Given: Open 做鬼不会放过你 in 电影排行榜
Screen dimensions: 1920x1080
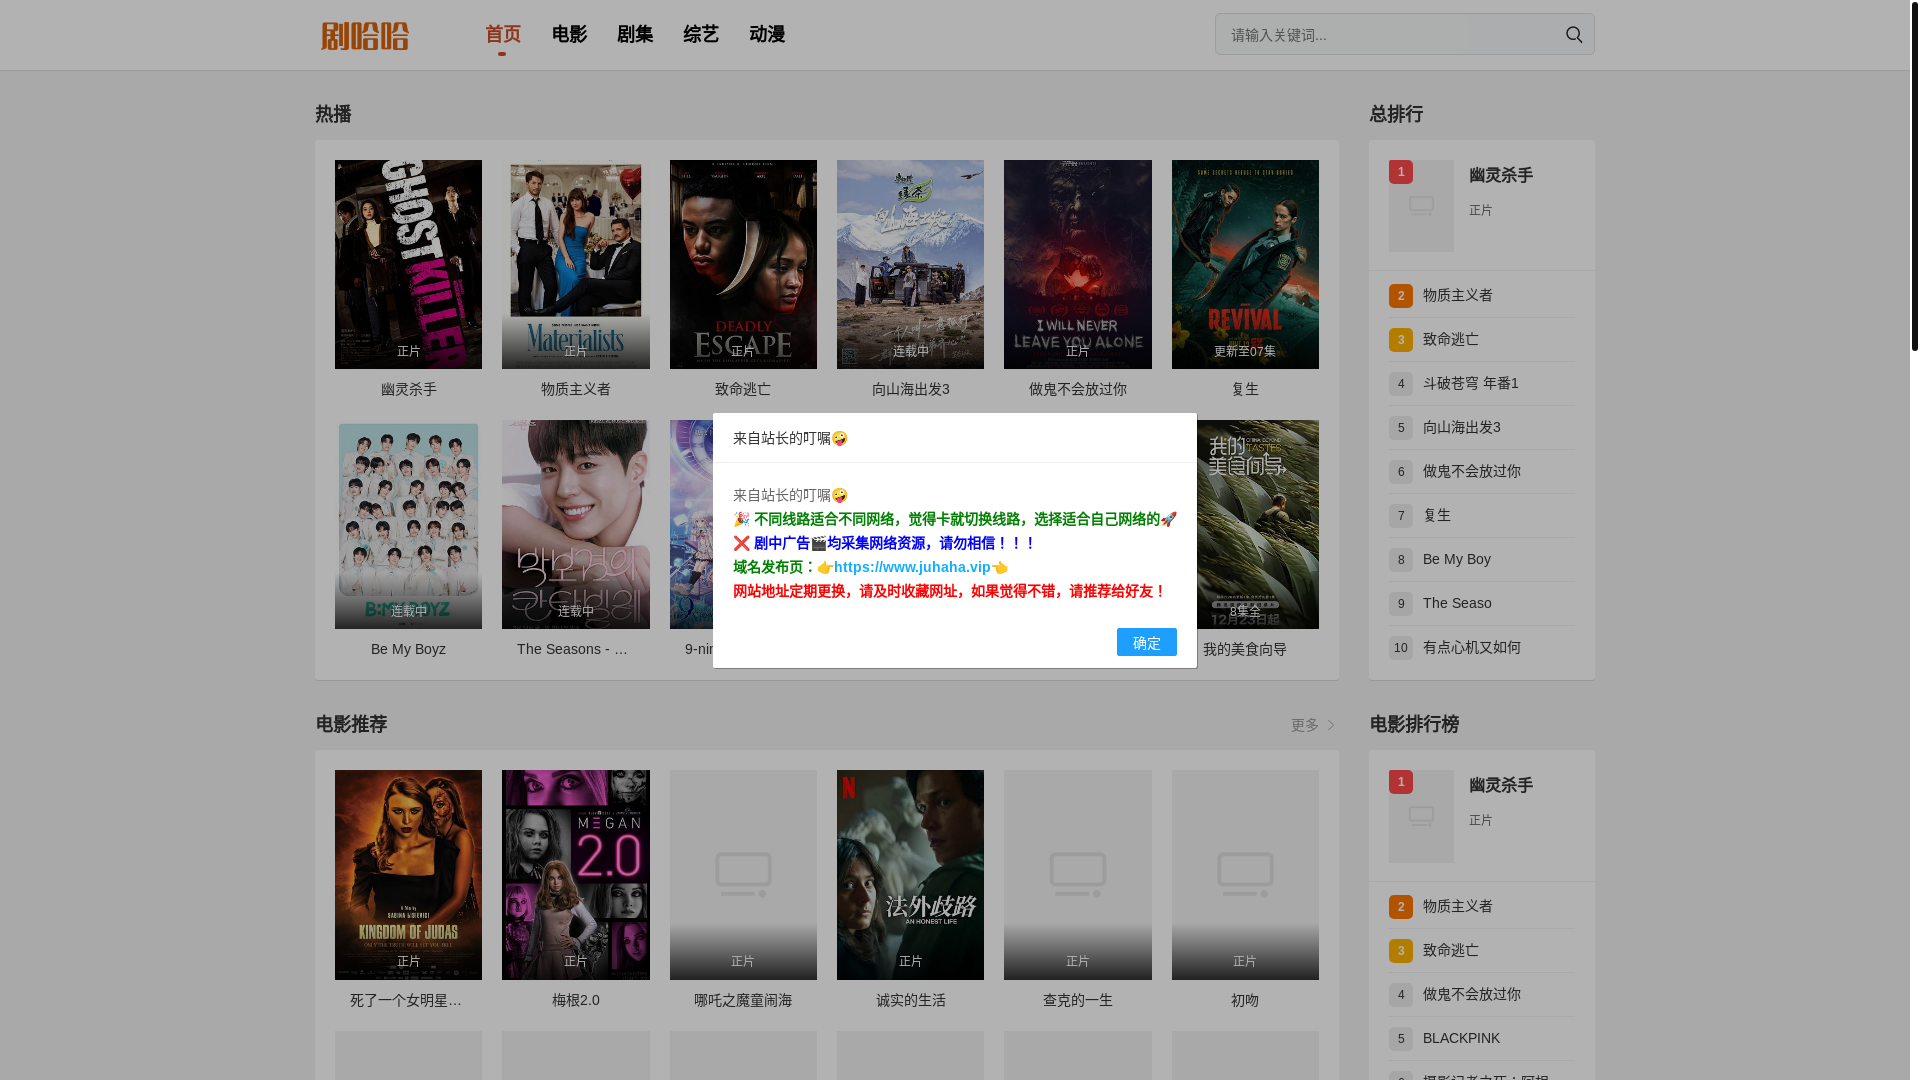Looking at the screenshot, I should [1471, 994].
